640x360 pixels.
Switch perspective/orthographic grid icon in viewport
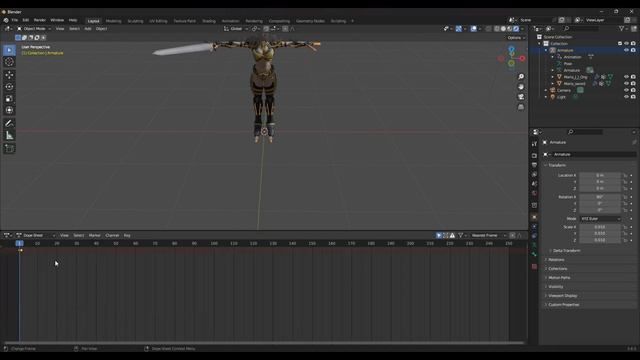(521, 107)
